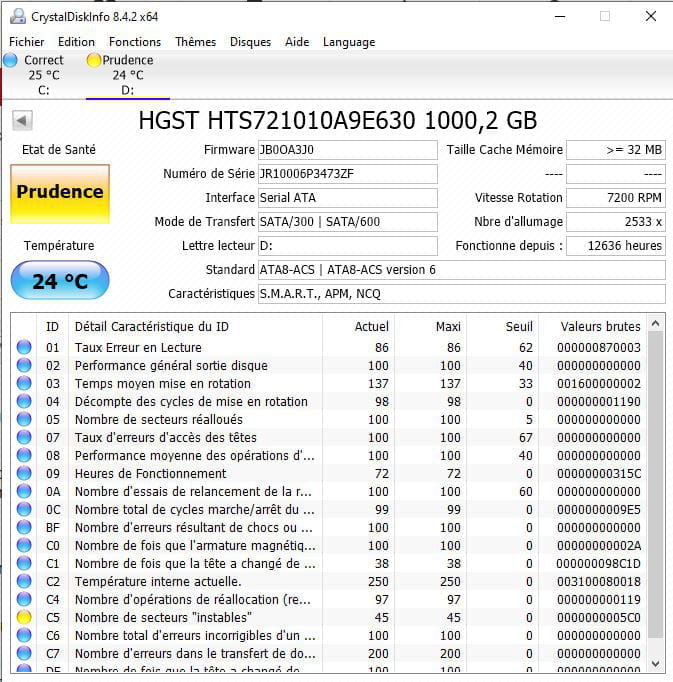The width and height of the screenshot is (673, 682).
Task: Select the row Température interne actuelle.
Action: (x=329, y=582)
